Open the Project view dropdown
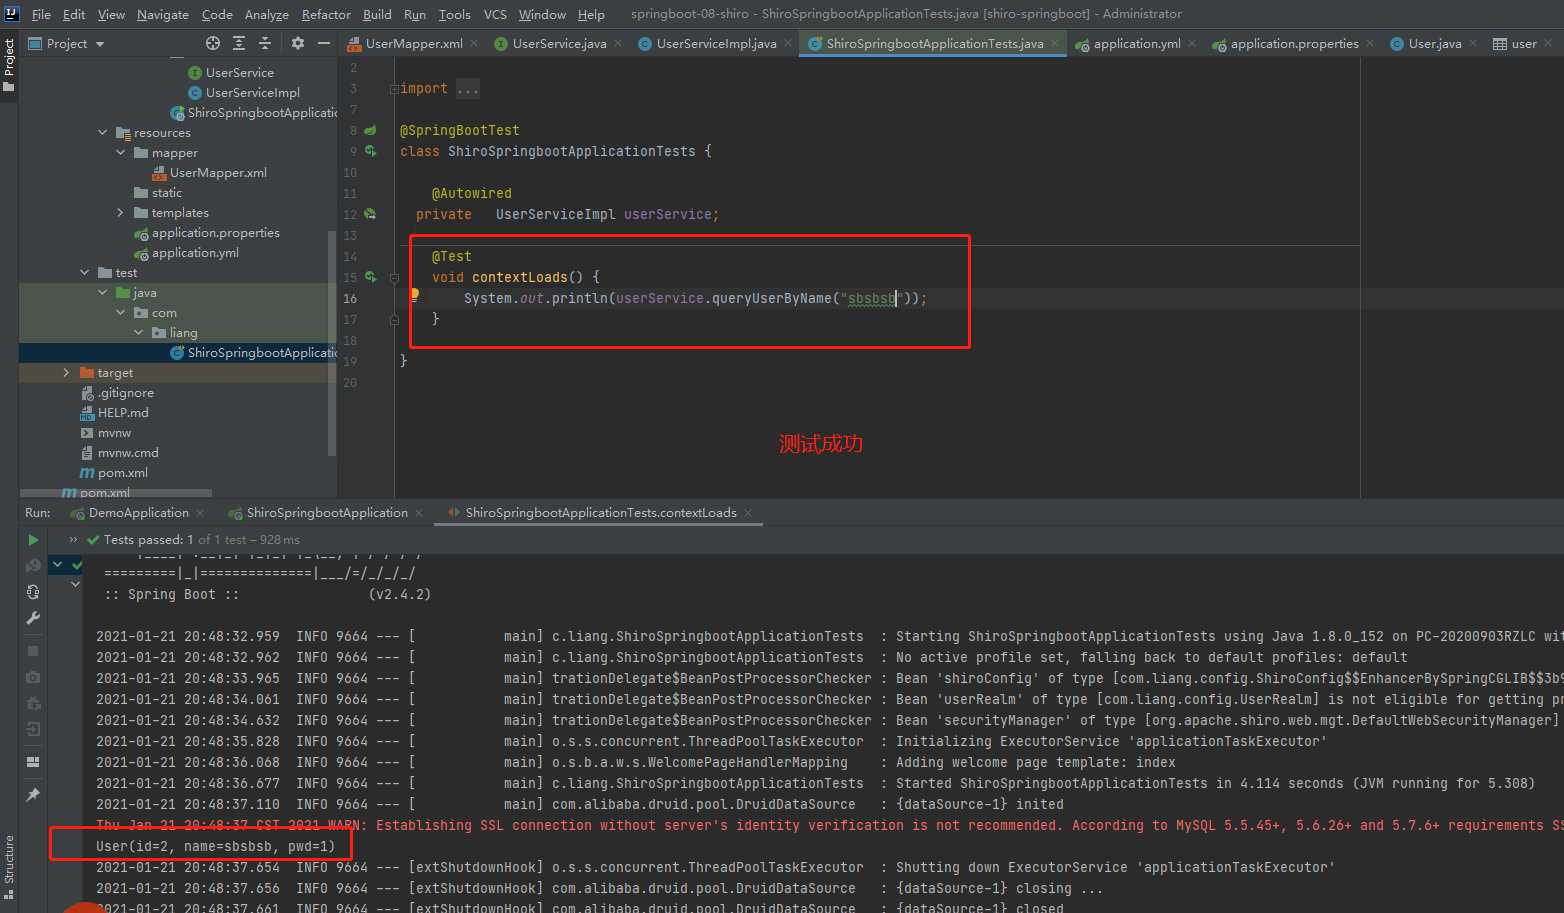The height and width of the screenshot is (913, 1564). pyautogui.click(x=67, y=44)
